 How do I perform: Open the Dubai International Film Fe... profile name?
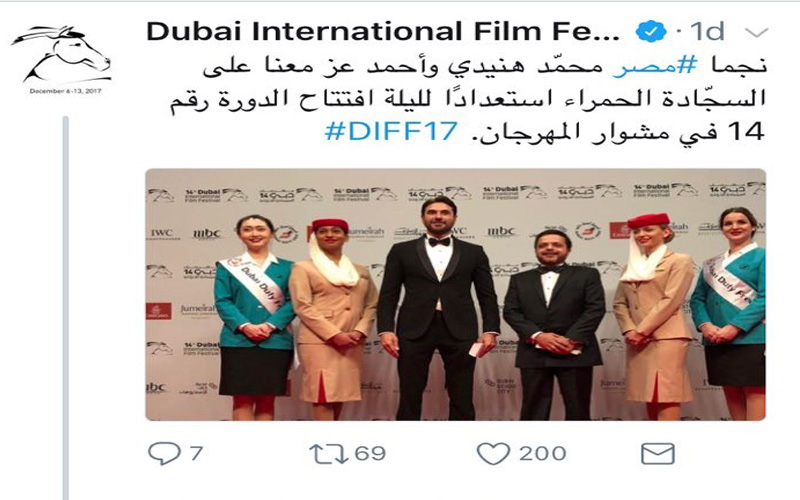pyautogui.click(x=383, y=32)
